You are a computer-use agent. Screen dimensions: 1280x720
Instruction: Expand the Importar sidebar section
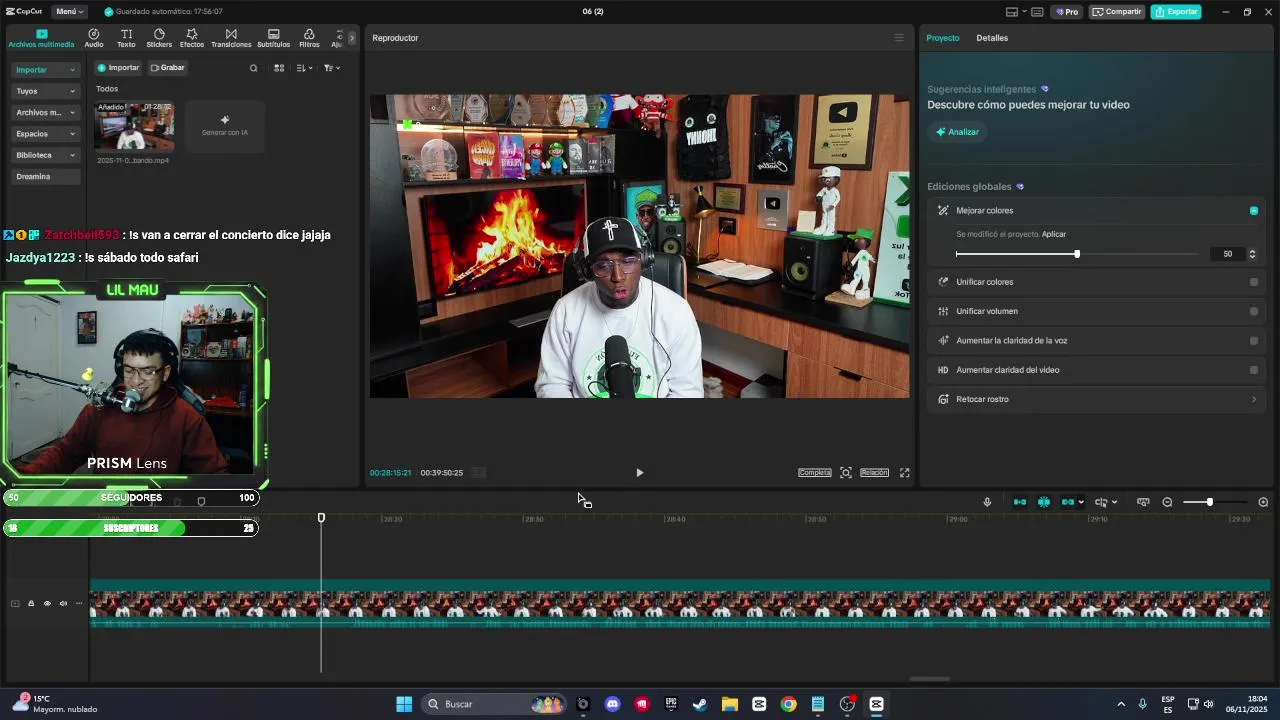[45, 70]
